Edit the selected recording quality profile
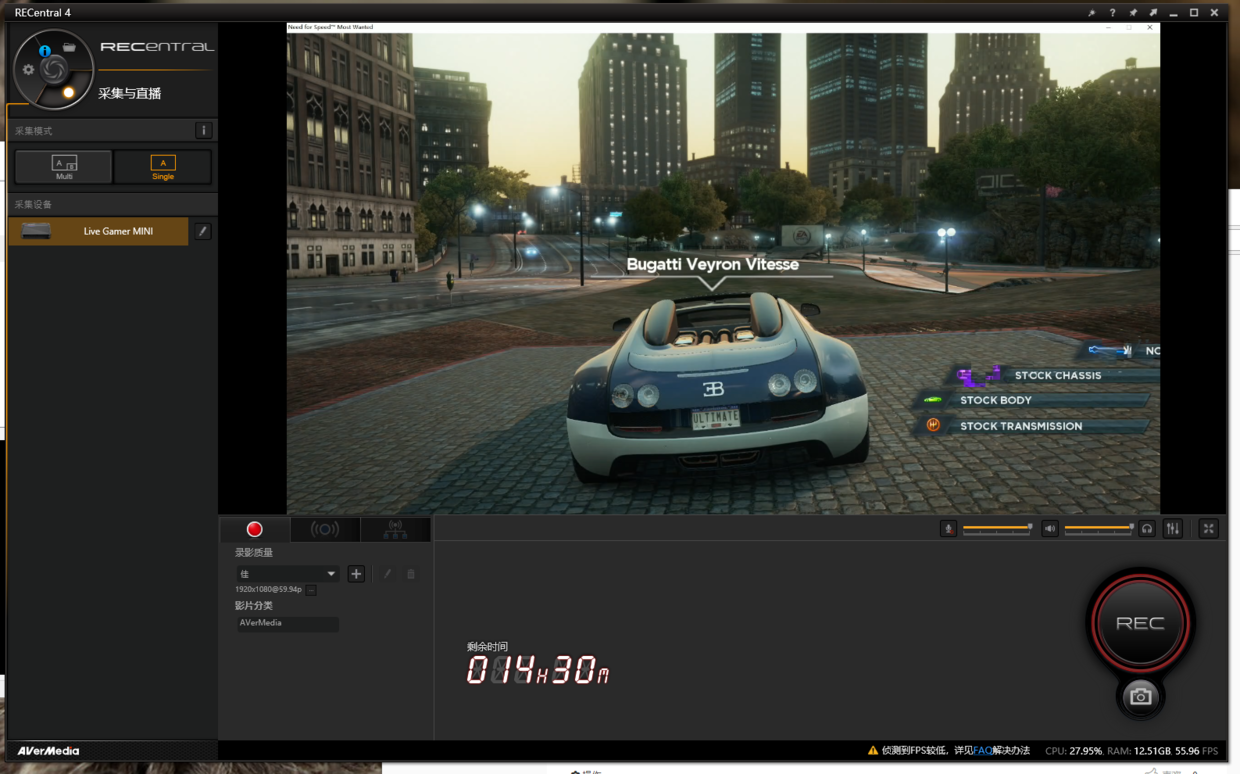The height and width of the screenshot is (774, 1240). coord(387,574)
